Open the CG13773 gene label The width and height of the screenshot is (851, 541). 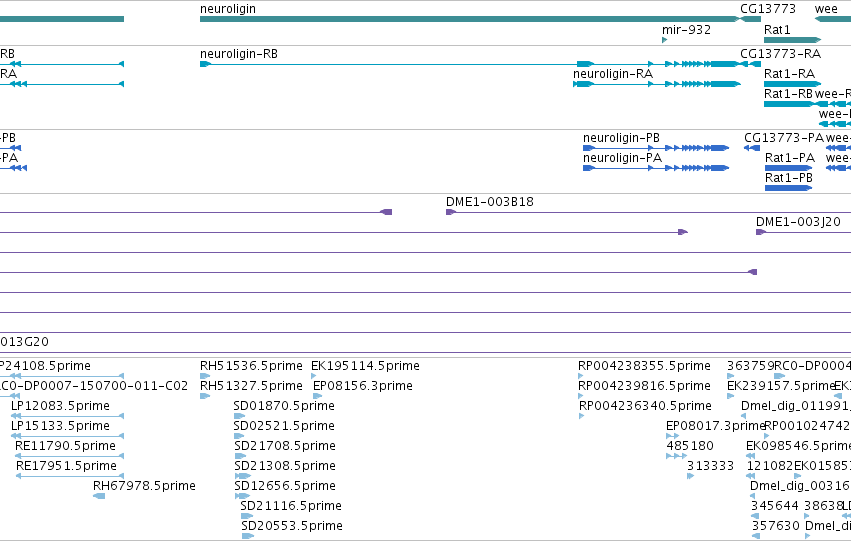[767, 9]
